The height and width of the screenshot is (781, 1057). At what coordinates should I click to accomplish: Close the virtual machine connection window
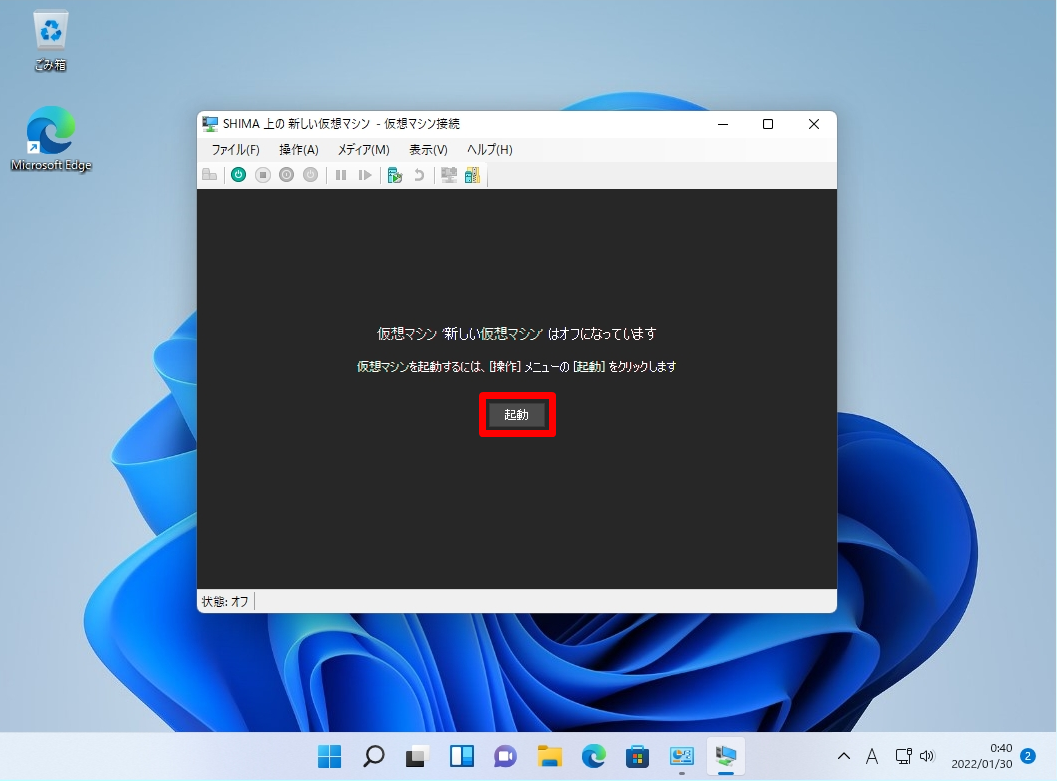coord(814,124)
